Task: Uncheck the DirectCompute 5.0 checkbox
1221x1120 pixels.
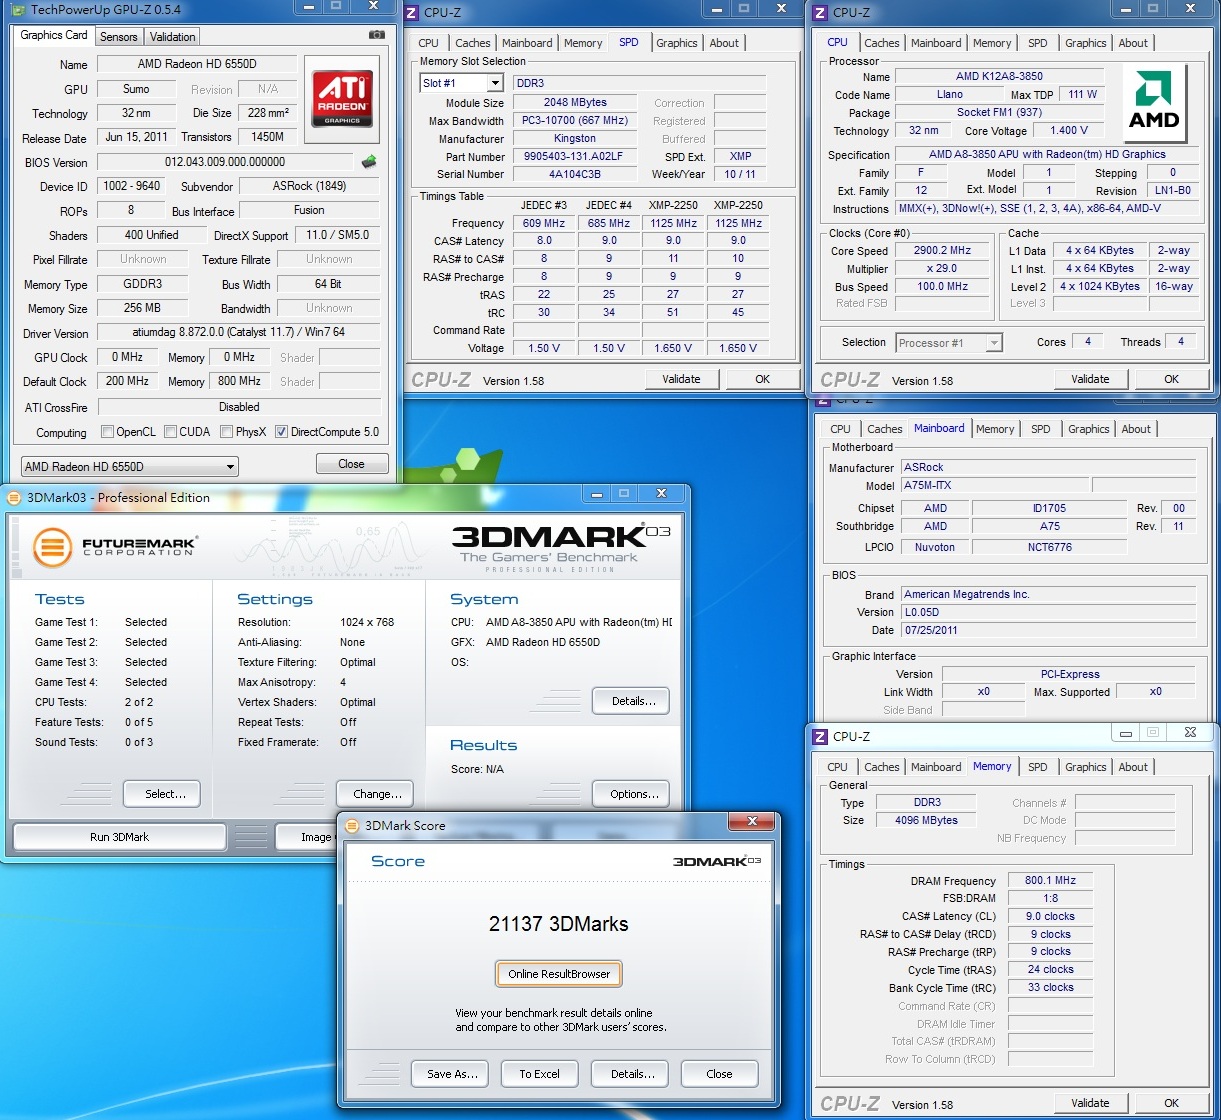Action: pyautogui.click(x=281, y=432)
